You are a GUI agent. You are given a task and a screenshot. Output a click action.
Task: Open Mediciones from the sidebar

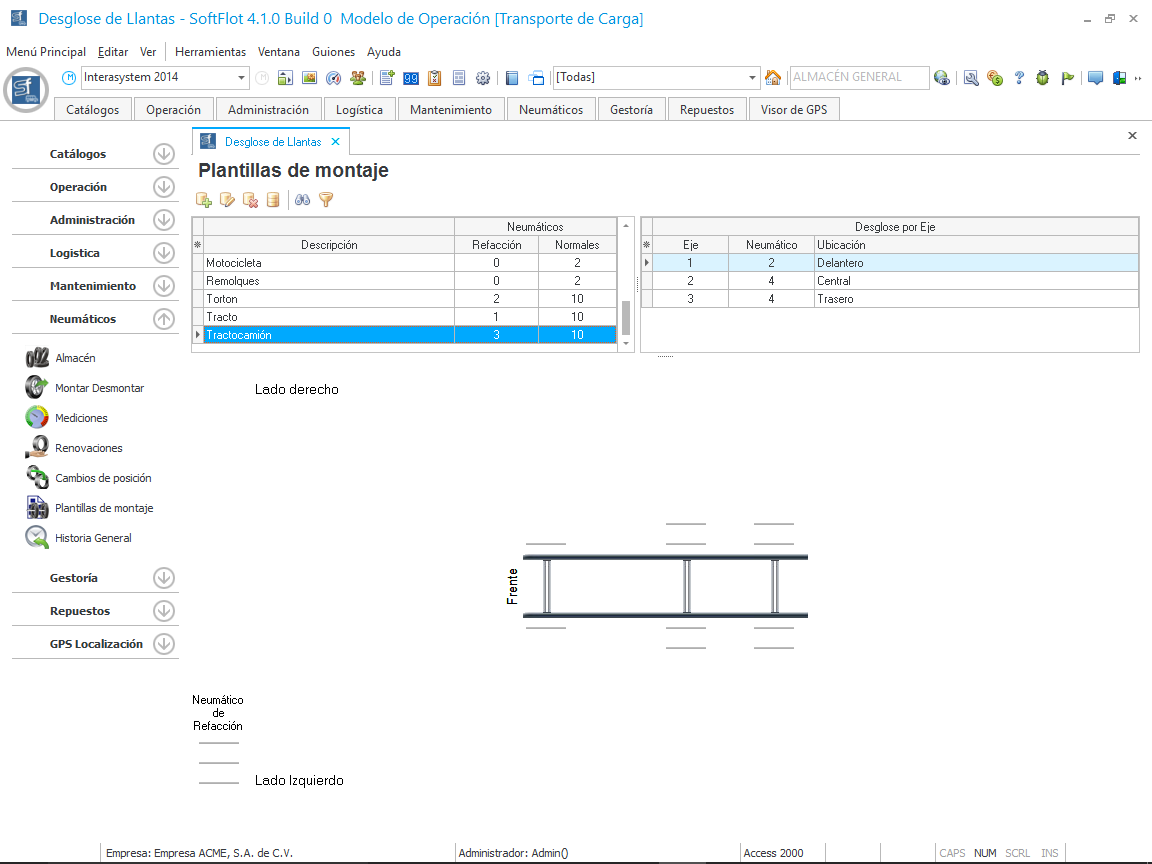(81, 418)
